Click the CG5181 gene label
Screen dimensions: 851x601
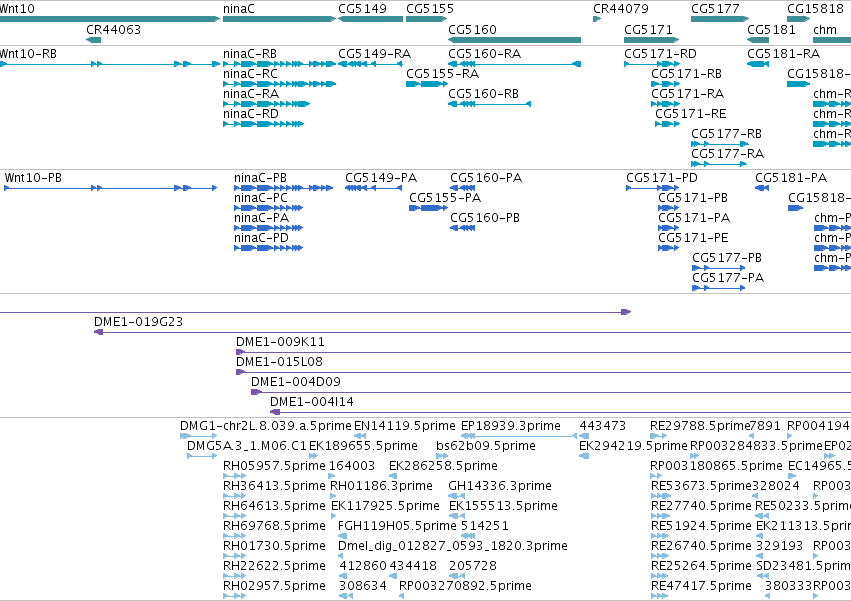[x=771, y=30]
